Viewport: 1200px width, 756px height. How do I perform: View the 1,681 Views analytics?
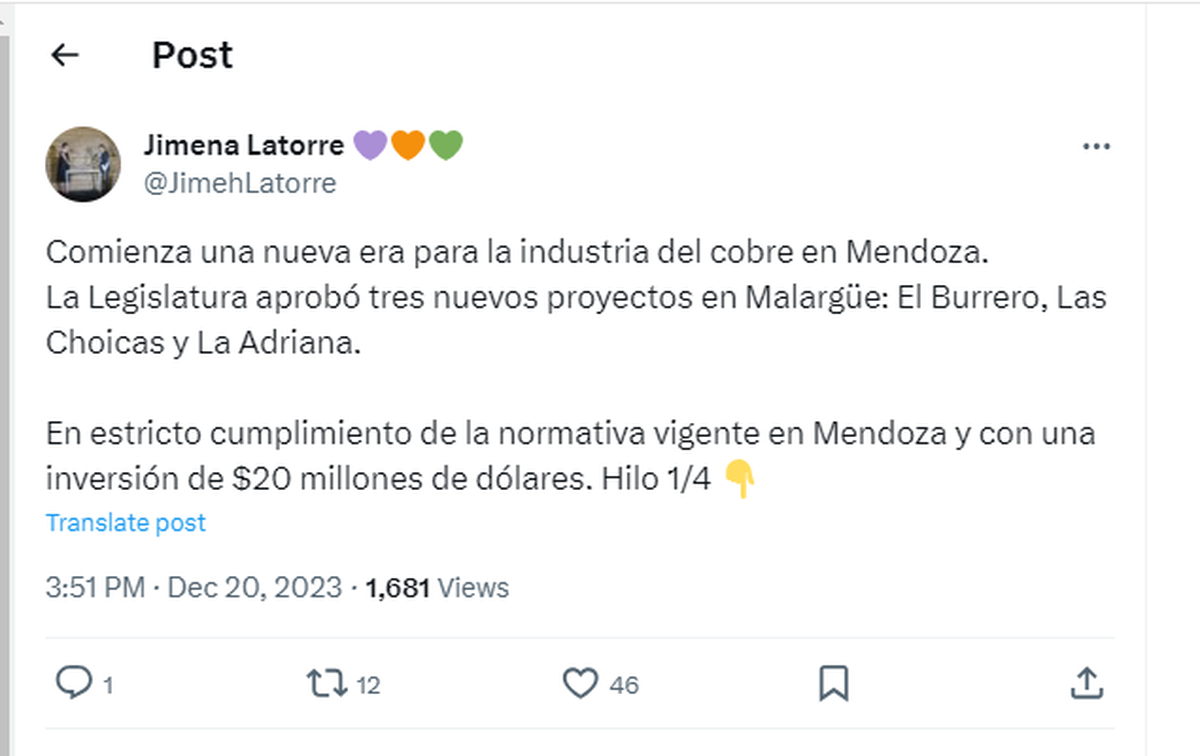click(x=437, y=587)
